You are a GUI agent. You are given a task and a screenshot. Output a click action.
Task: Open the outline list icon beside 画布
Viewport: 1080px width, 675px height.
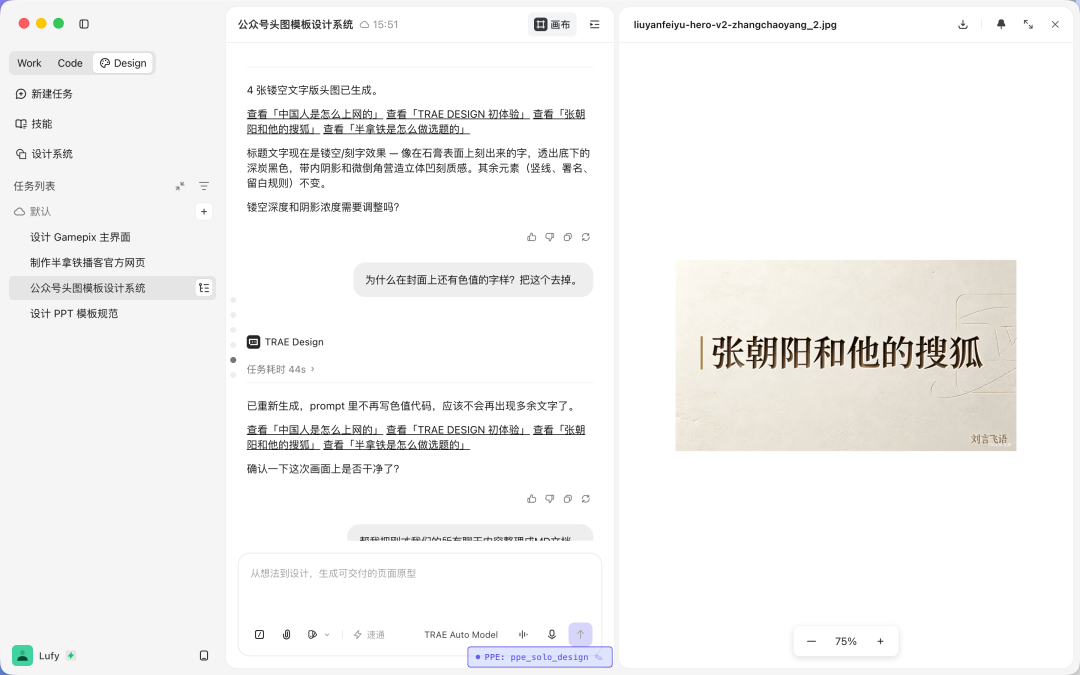point(594,25)
